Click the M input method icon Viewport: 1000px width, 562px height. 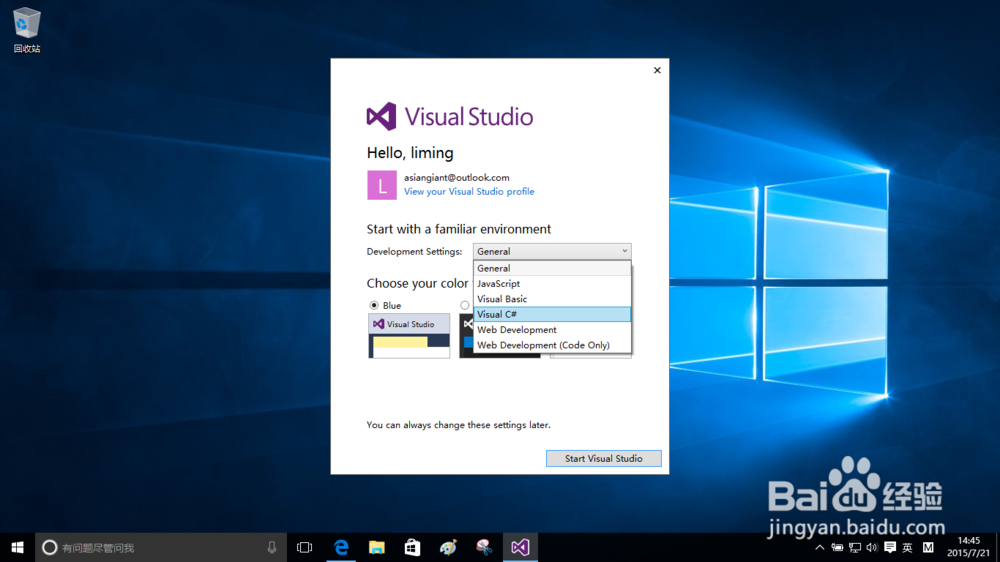[928, 547]
